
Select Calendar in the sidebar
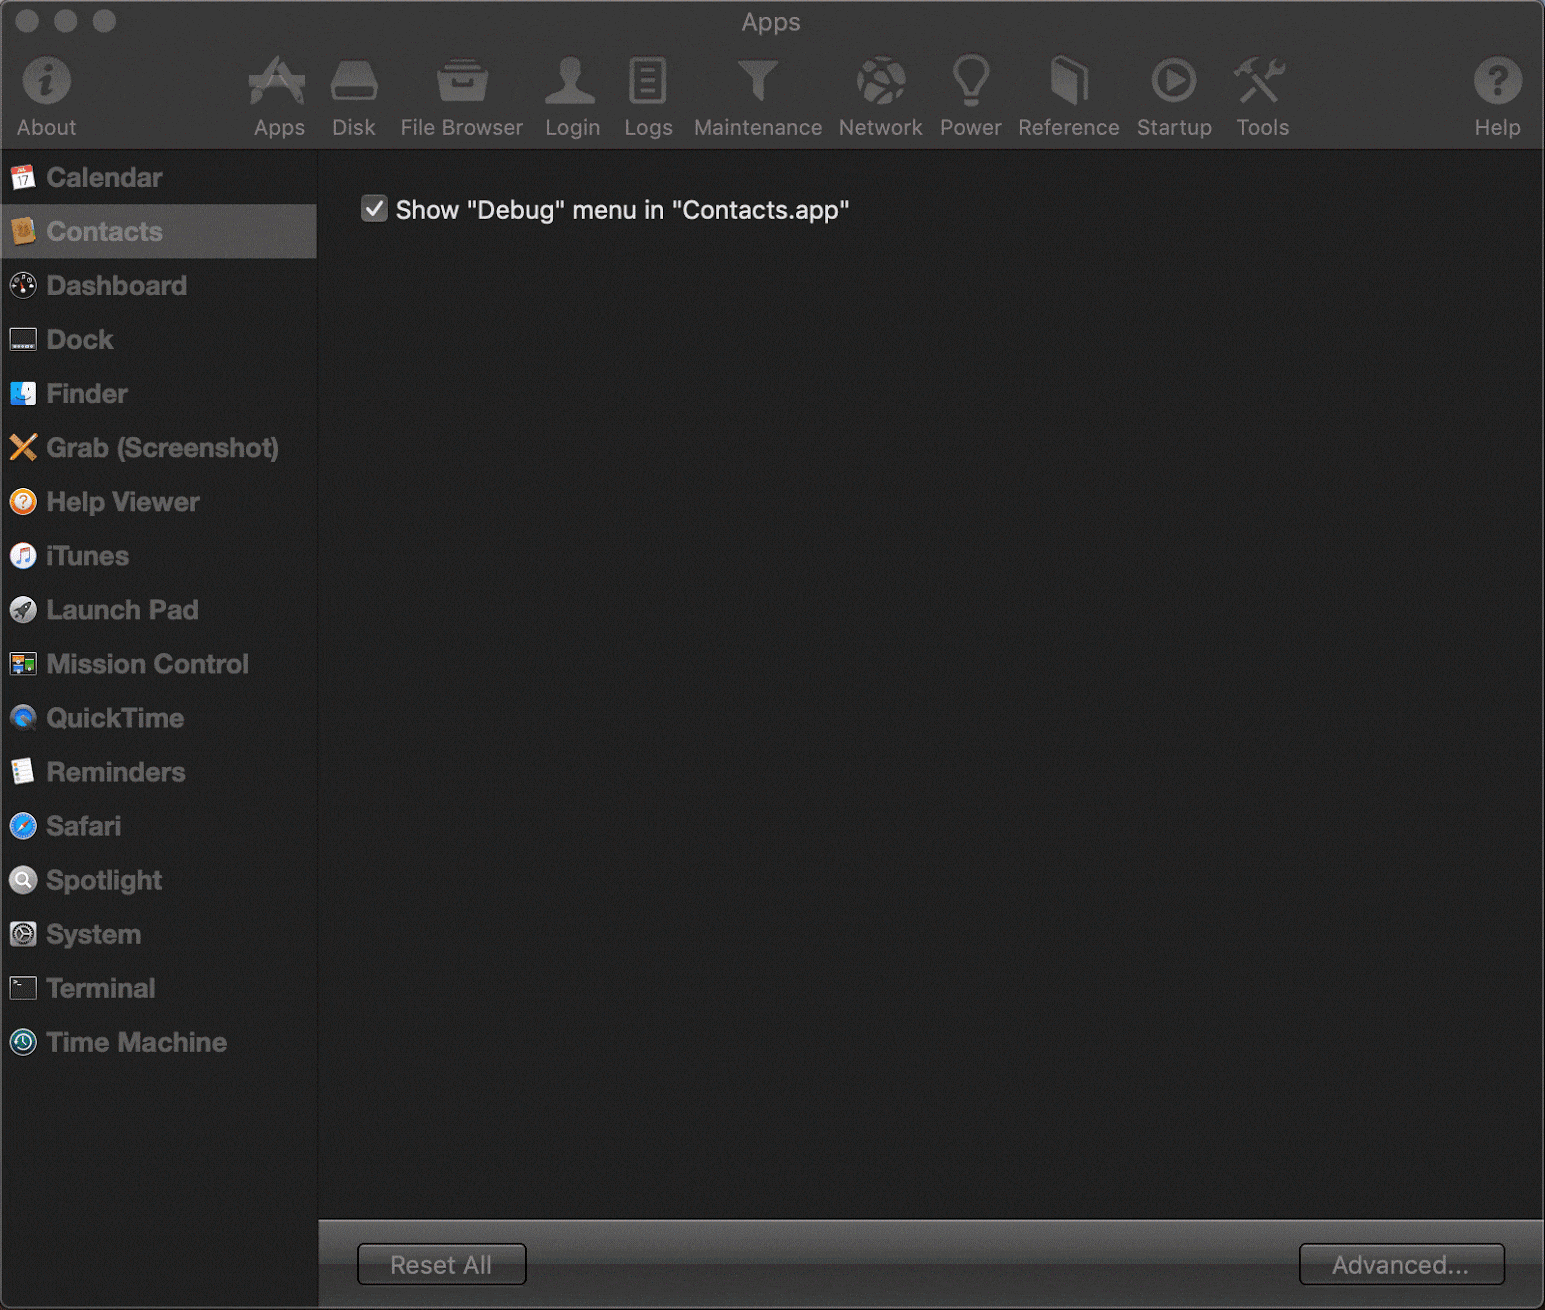(x=159, y=178)
